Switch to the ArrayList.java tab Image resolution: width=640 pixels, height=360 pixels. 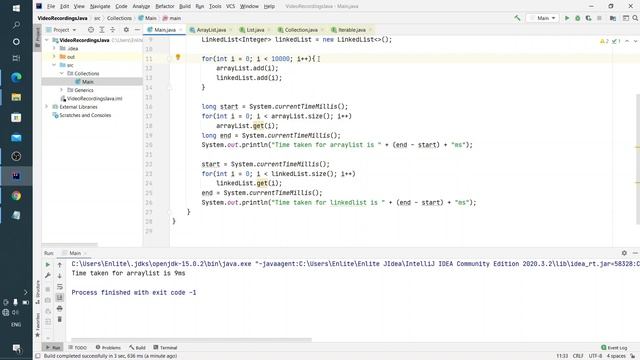coord(211,30)
